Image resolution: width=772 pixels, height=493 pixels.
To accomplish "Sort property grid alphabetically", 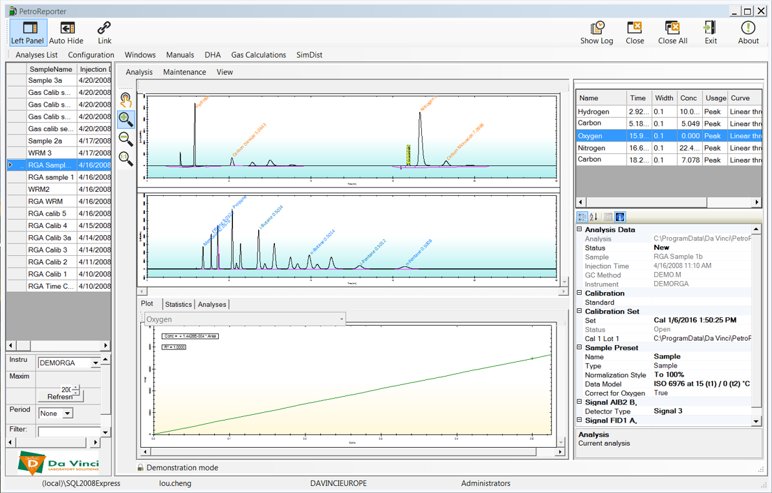I will click(x=594, y=217).
